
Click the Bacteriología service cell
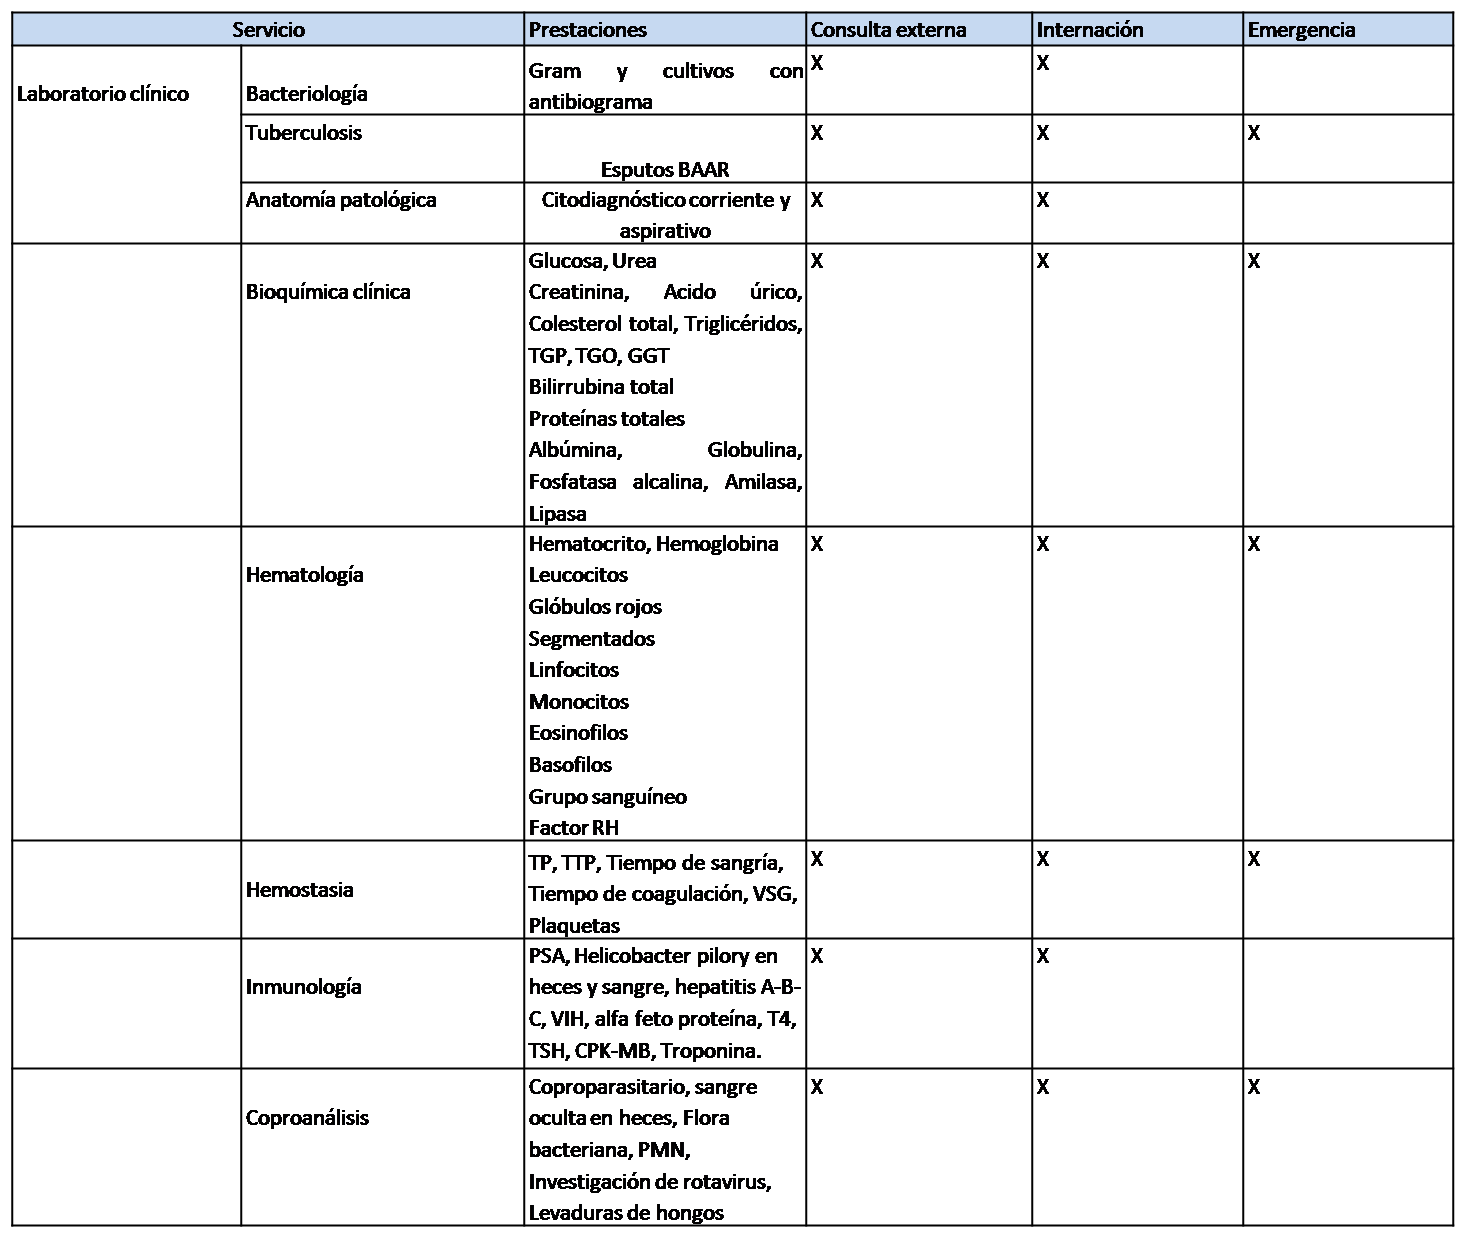coord(306,94)
